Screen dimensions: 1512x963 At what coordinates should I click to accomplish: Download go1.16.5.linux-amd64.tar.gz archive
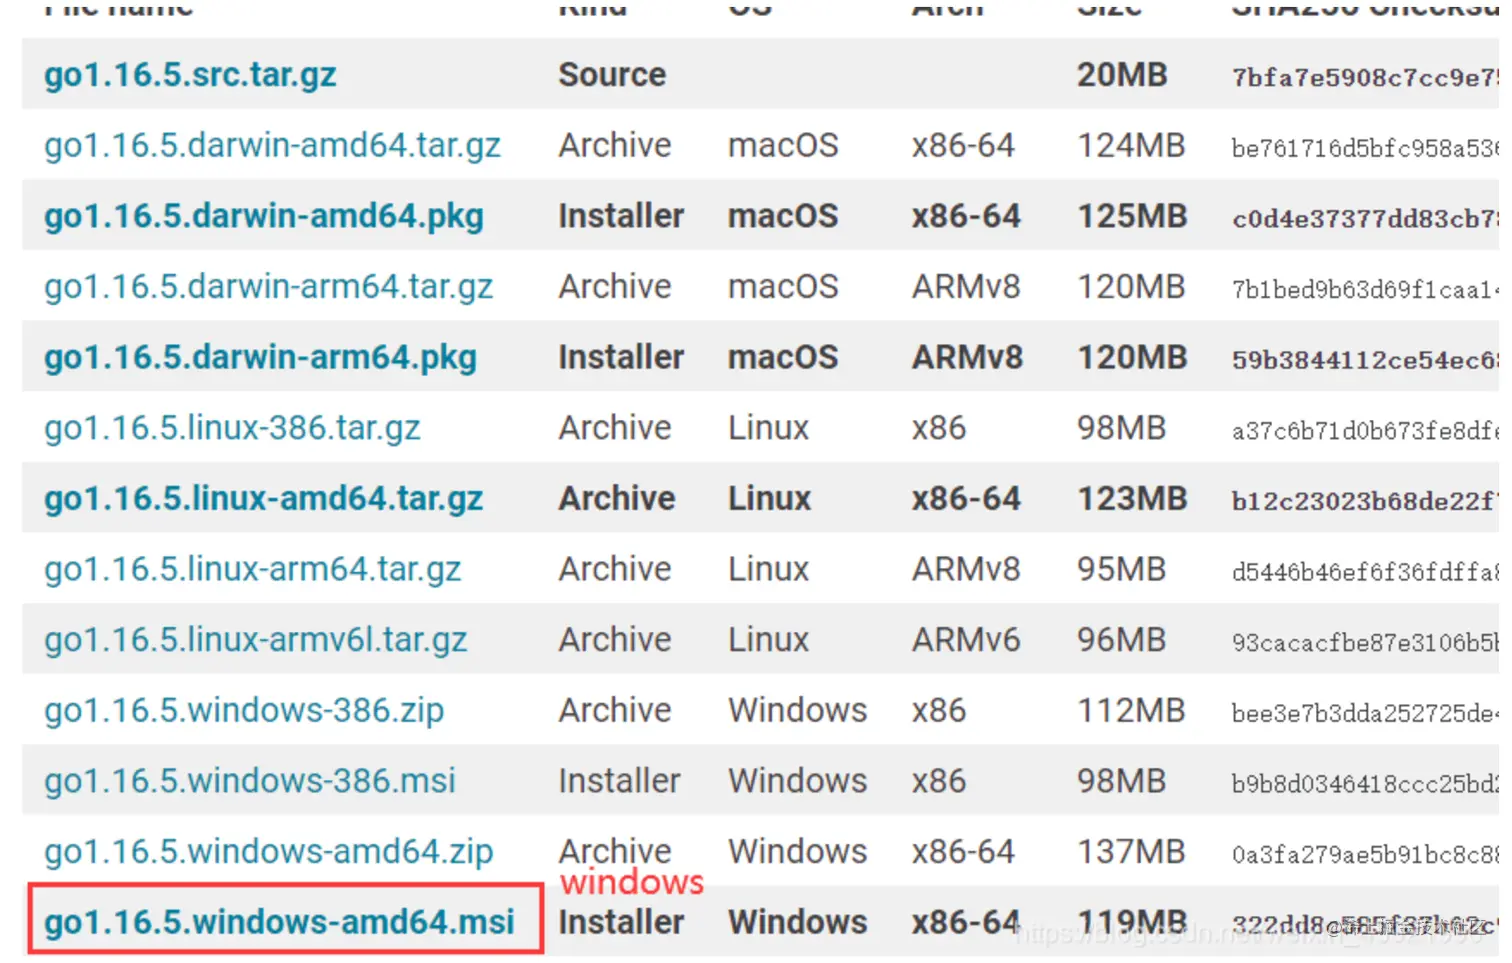tap(263, 499)
